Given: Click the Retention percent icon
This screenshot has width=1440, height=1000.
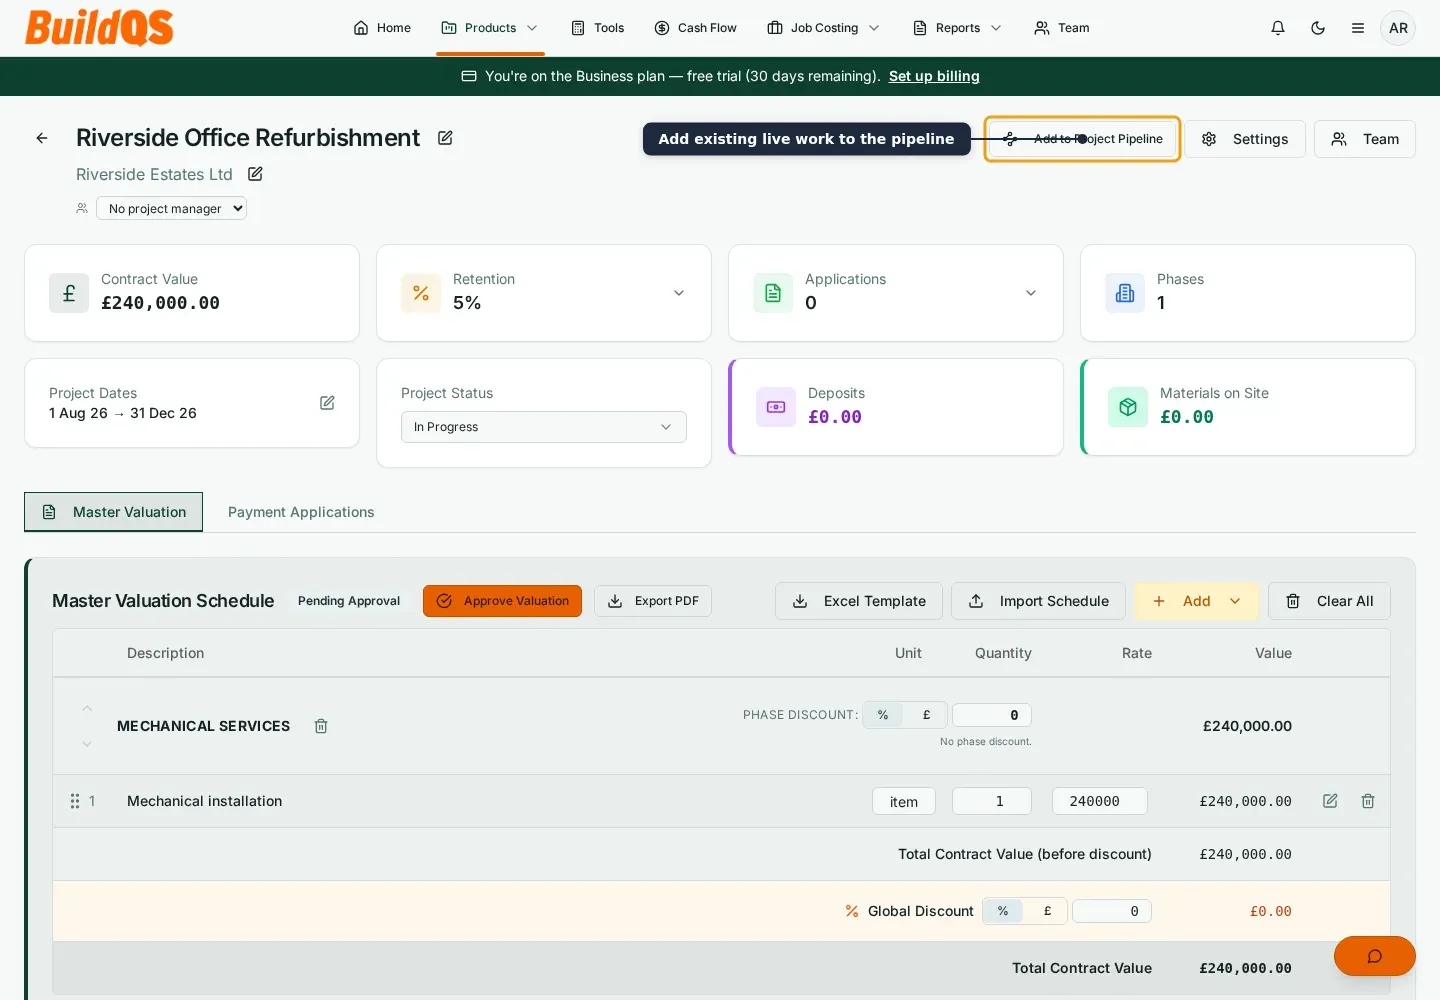Looking at the screenshot, I should pos(421,293).
